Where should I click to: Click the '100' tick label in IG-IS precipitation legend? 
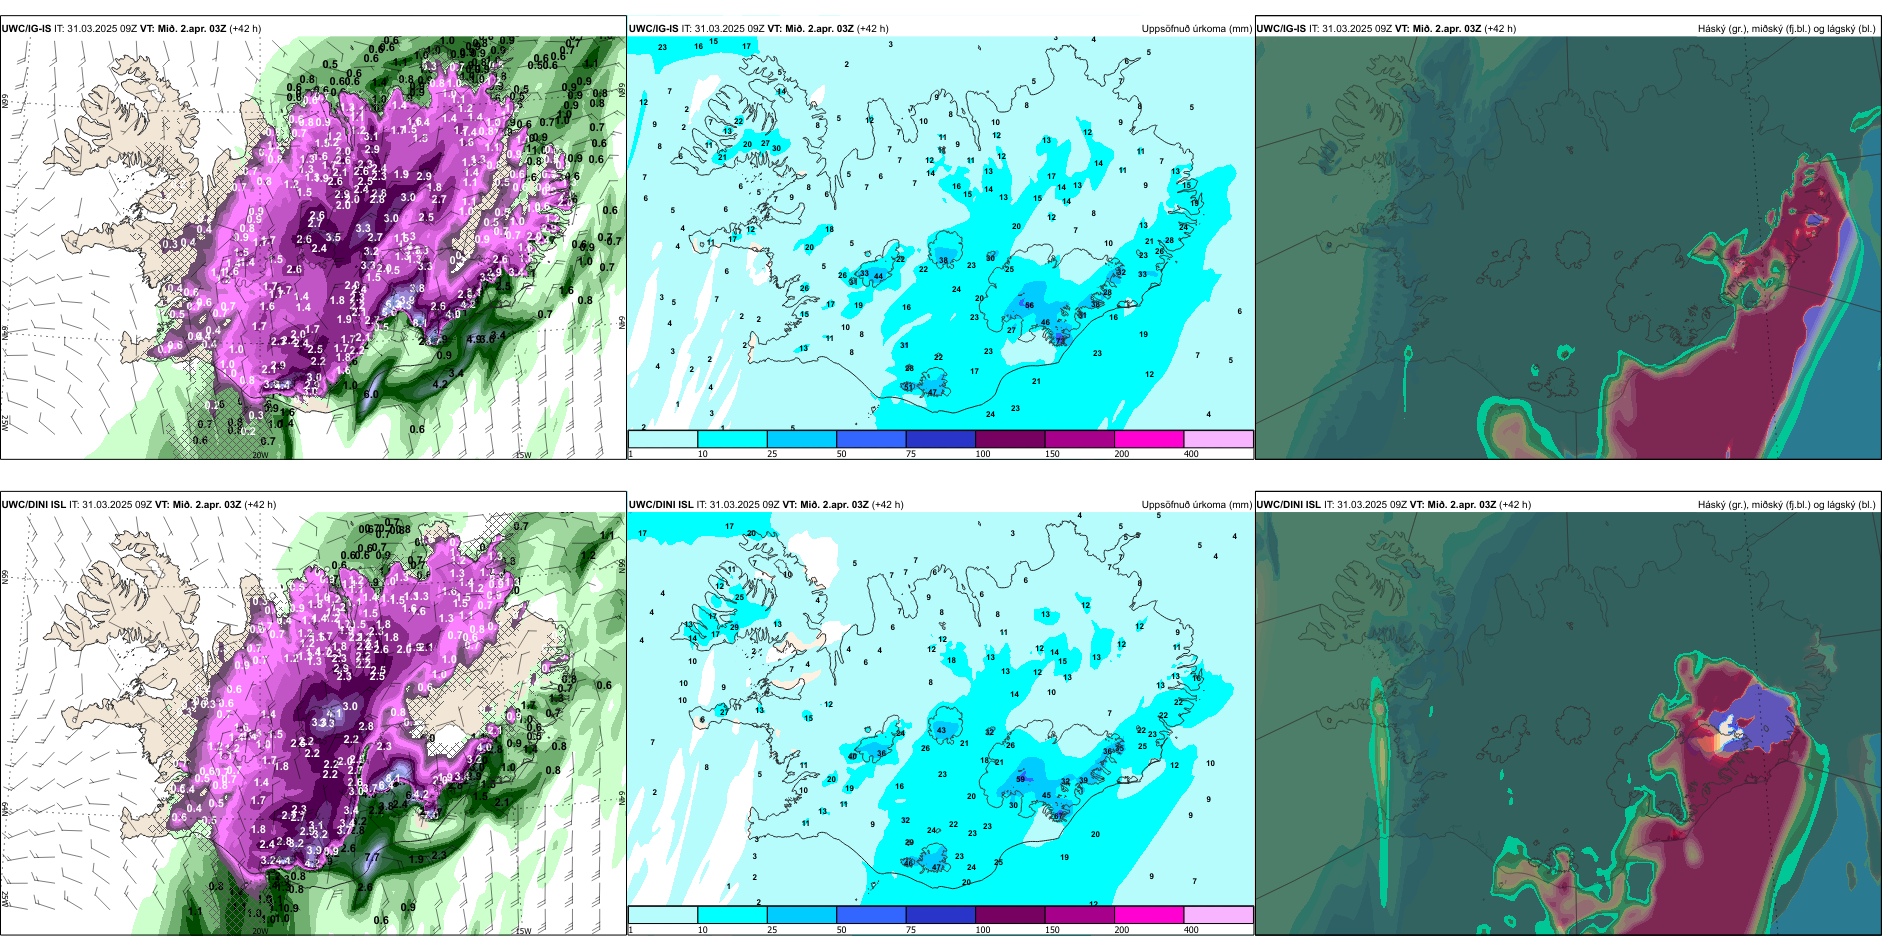tap(983, 454)
